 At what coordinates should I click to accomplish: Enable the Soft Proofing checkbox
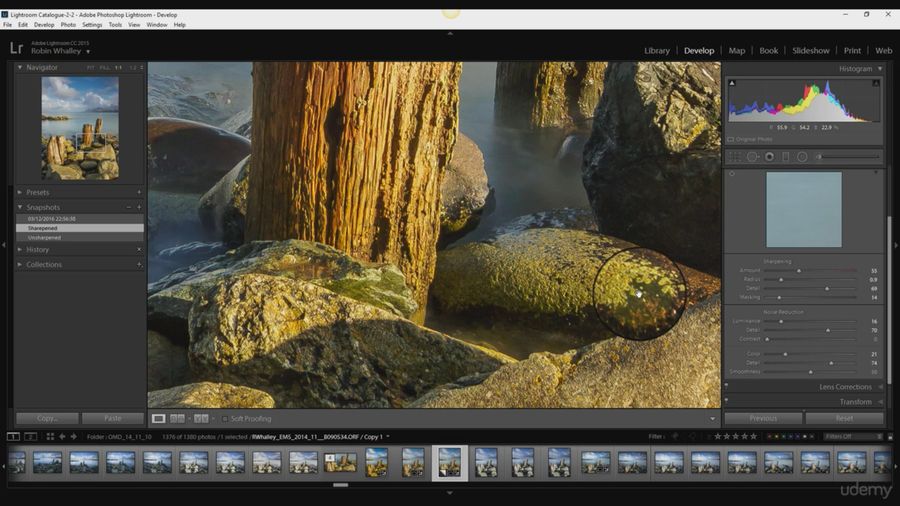pos(225,418)
